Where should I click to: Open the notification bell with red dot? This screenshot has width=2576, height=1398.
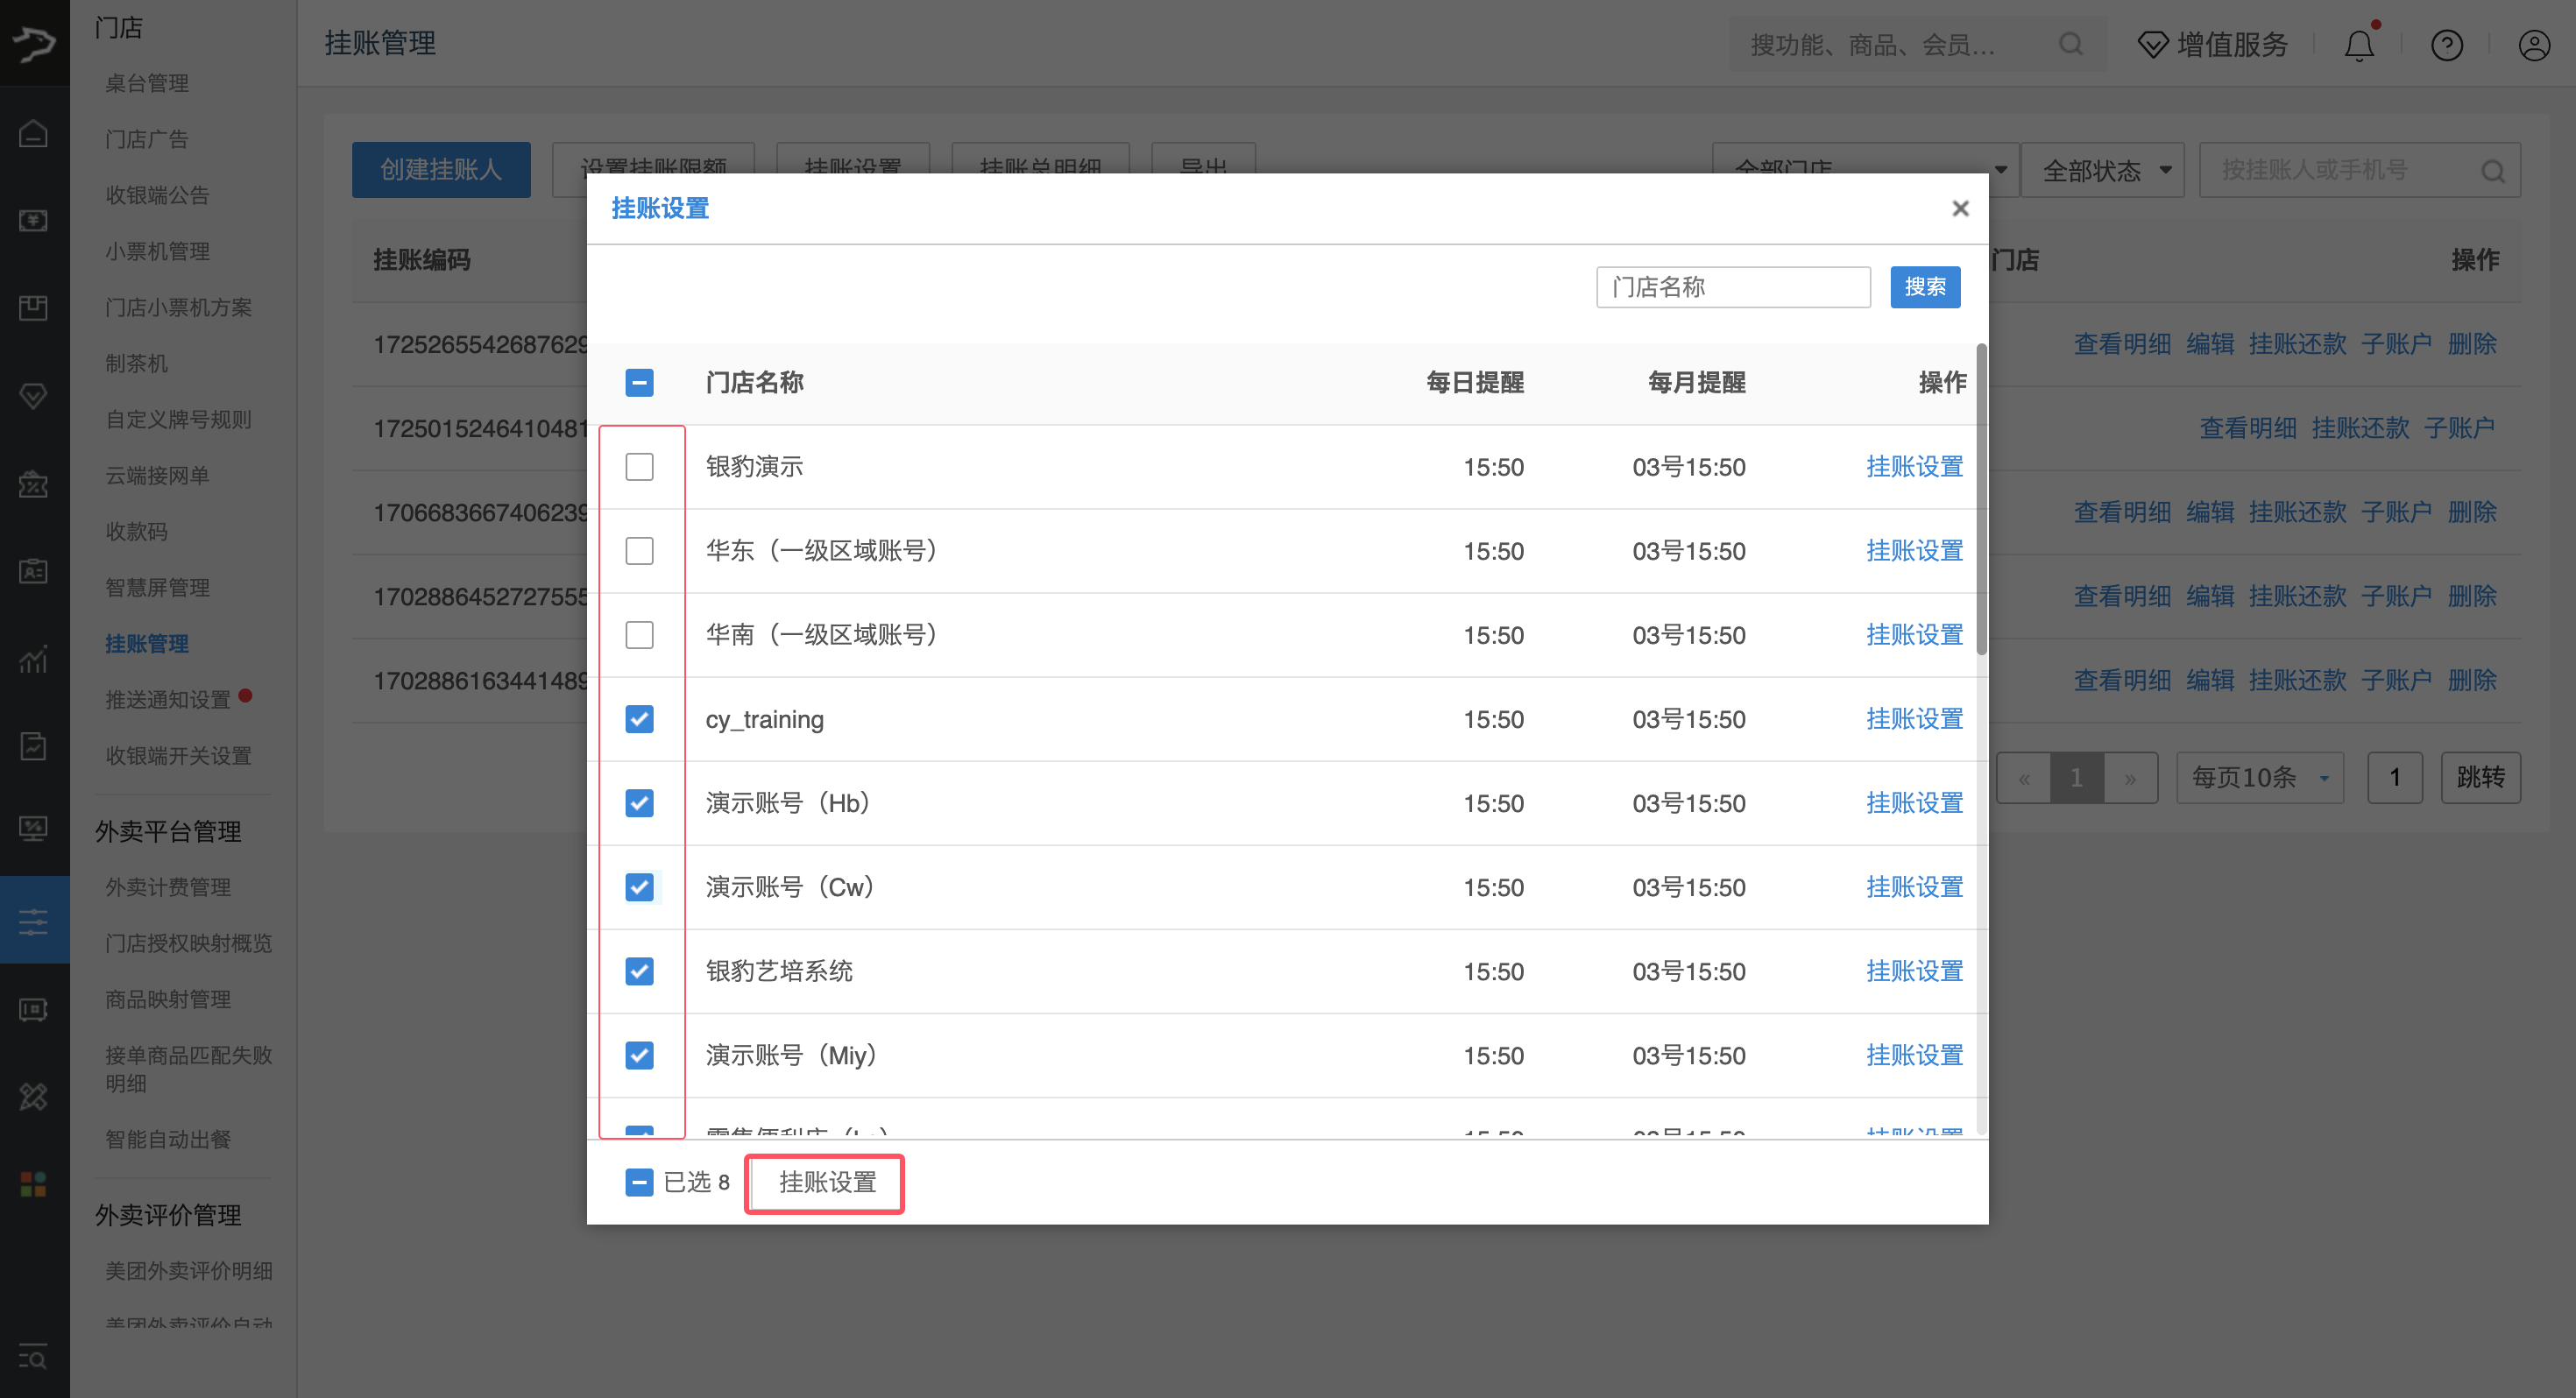coord(2359,44)
